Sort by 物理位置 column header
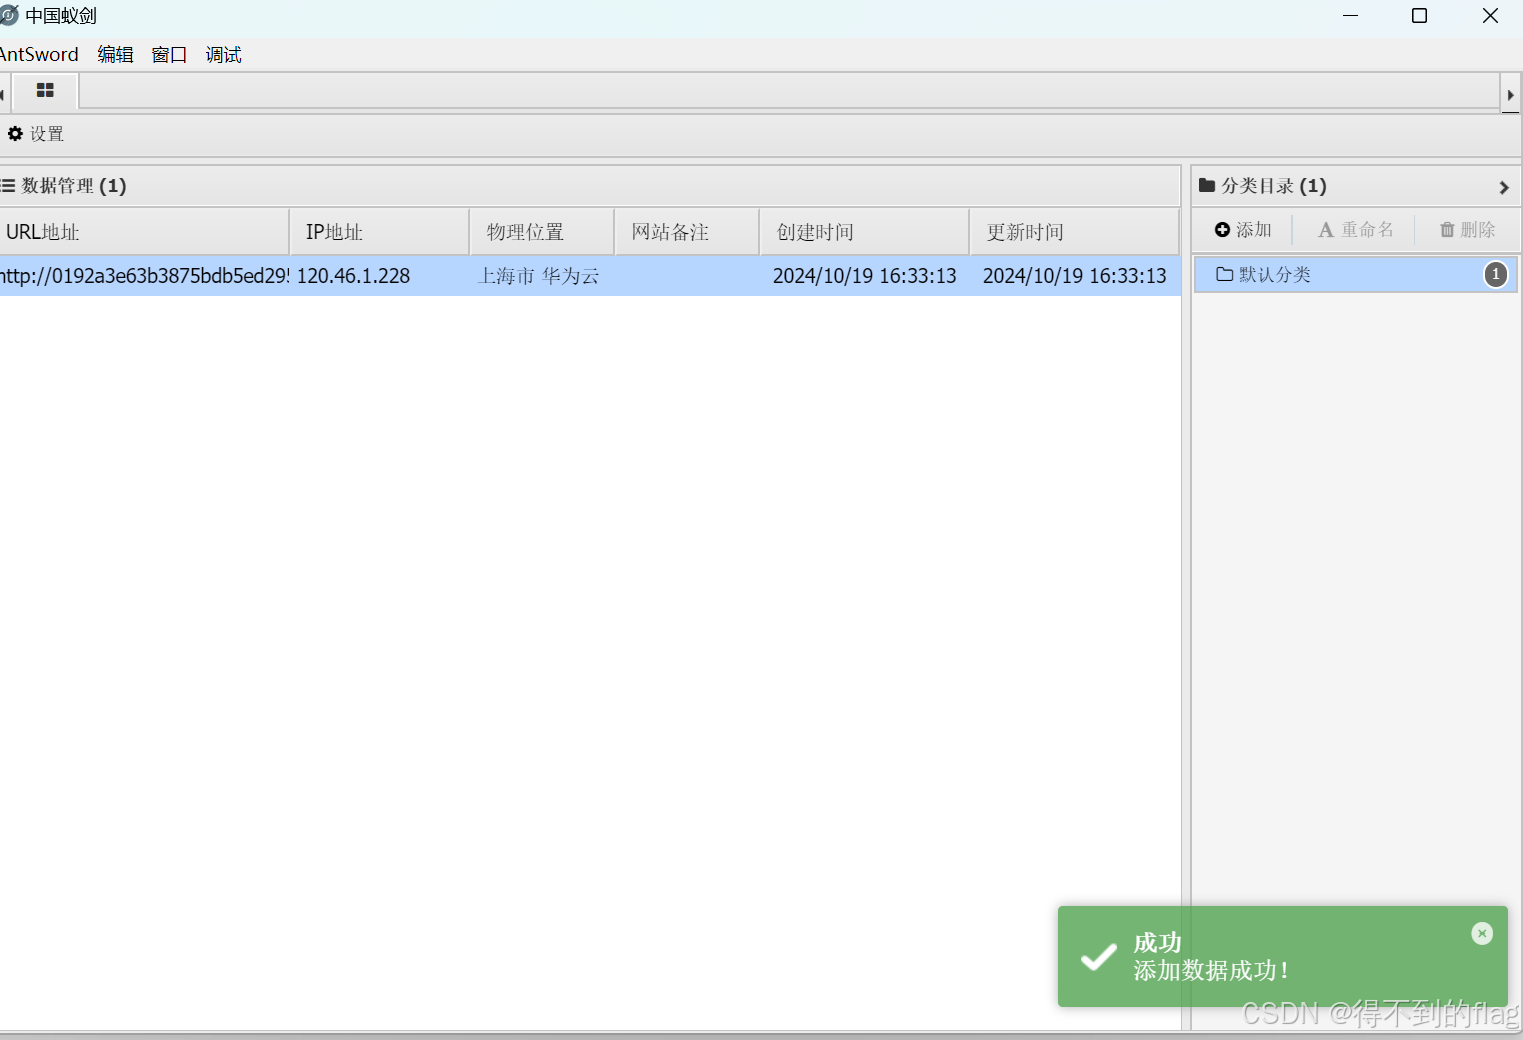 coord(542,232)
